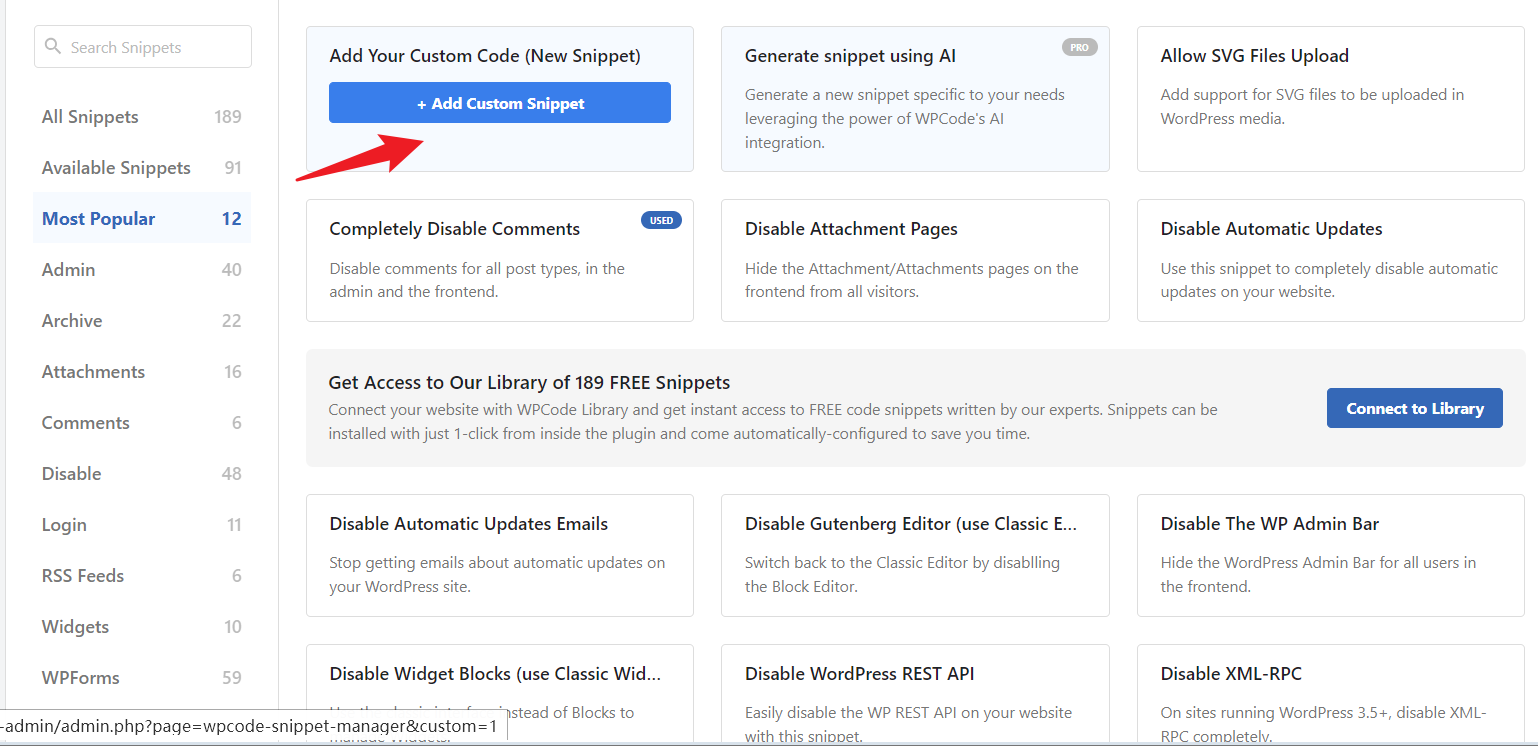Screen dimensions: 1538x746
Task: Open the Disable snippets category
Action: tap(142, 474)
